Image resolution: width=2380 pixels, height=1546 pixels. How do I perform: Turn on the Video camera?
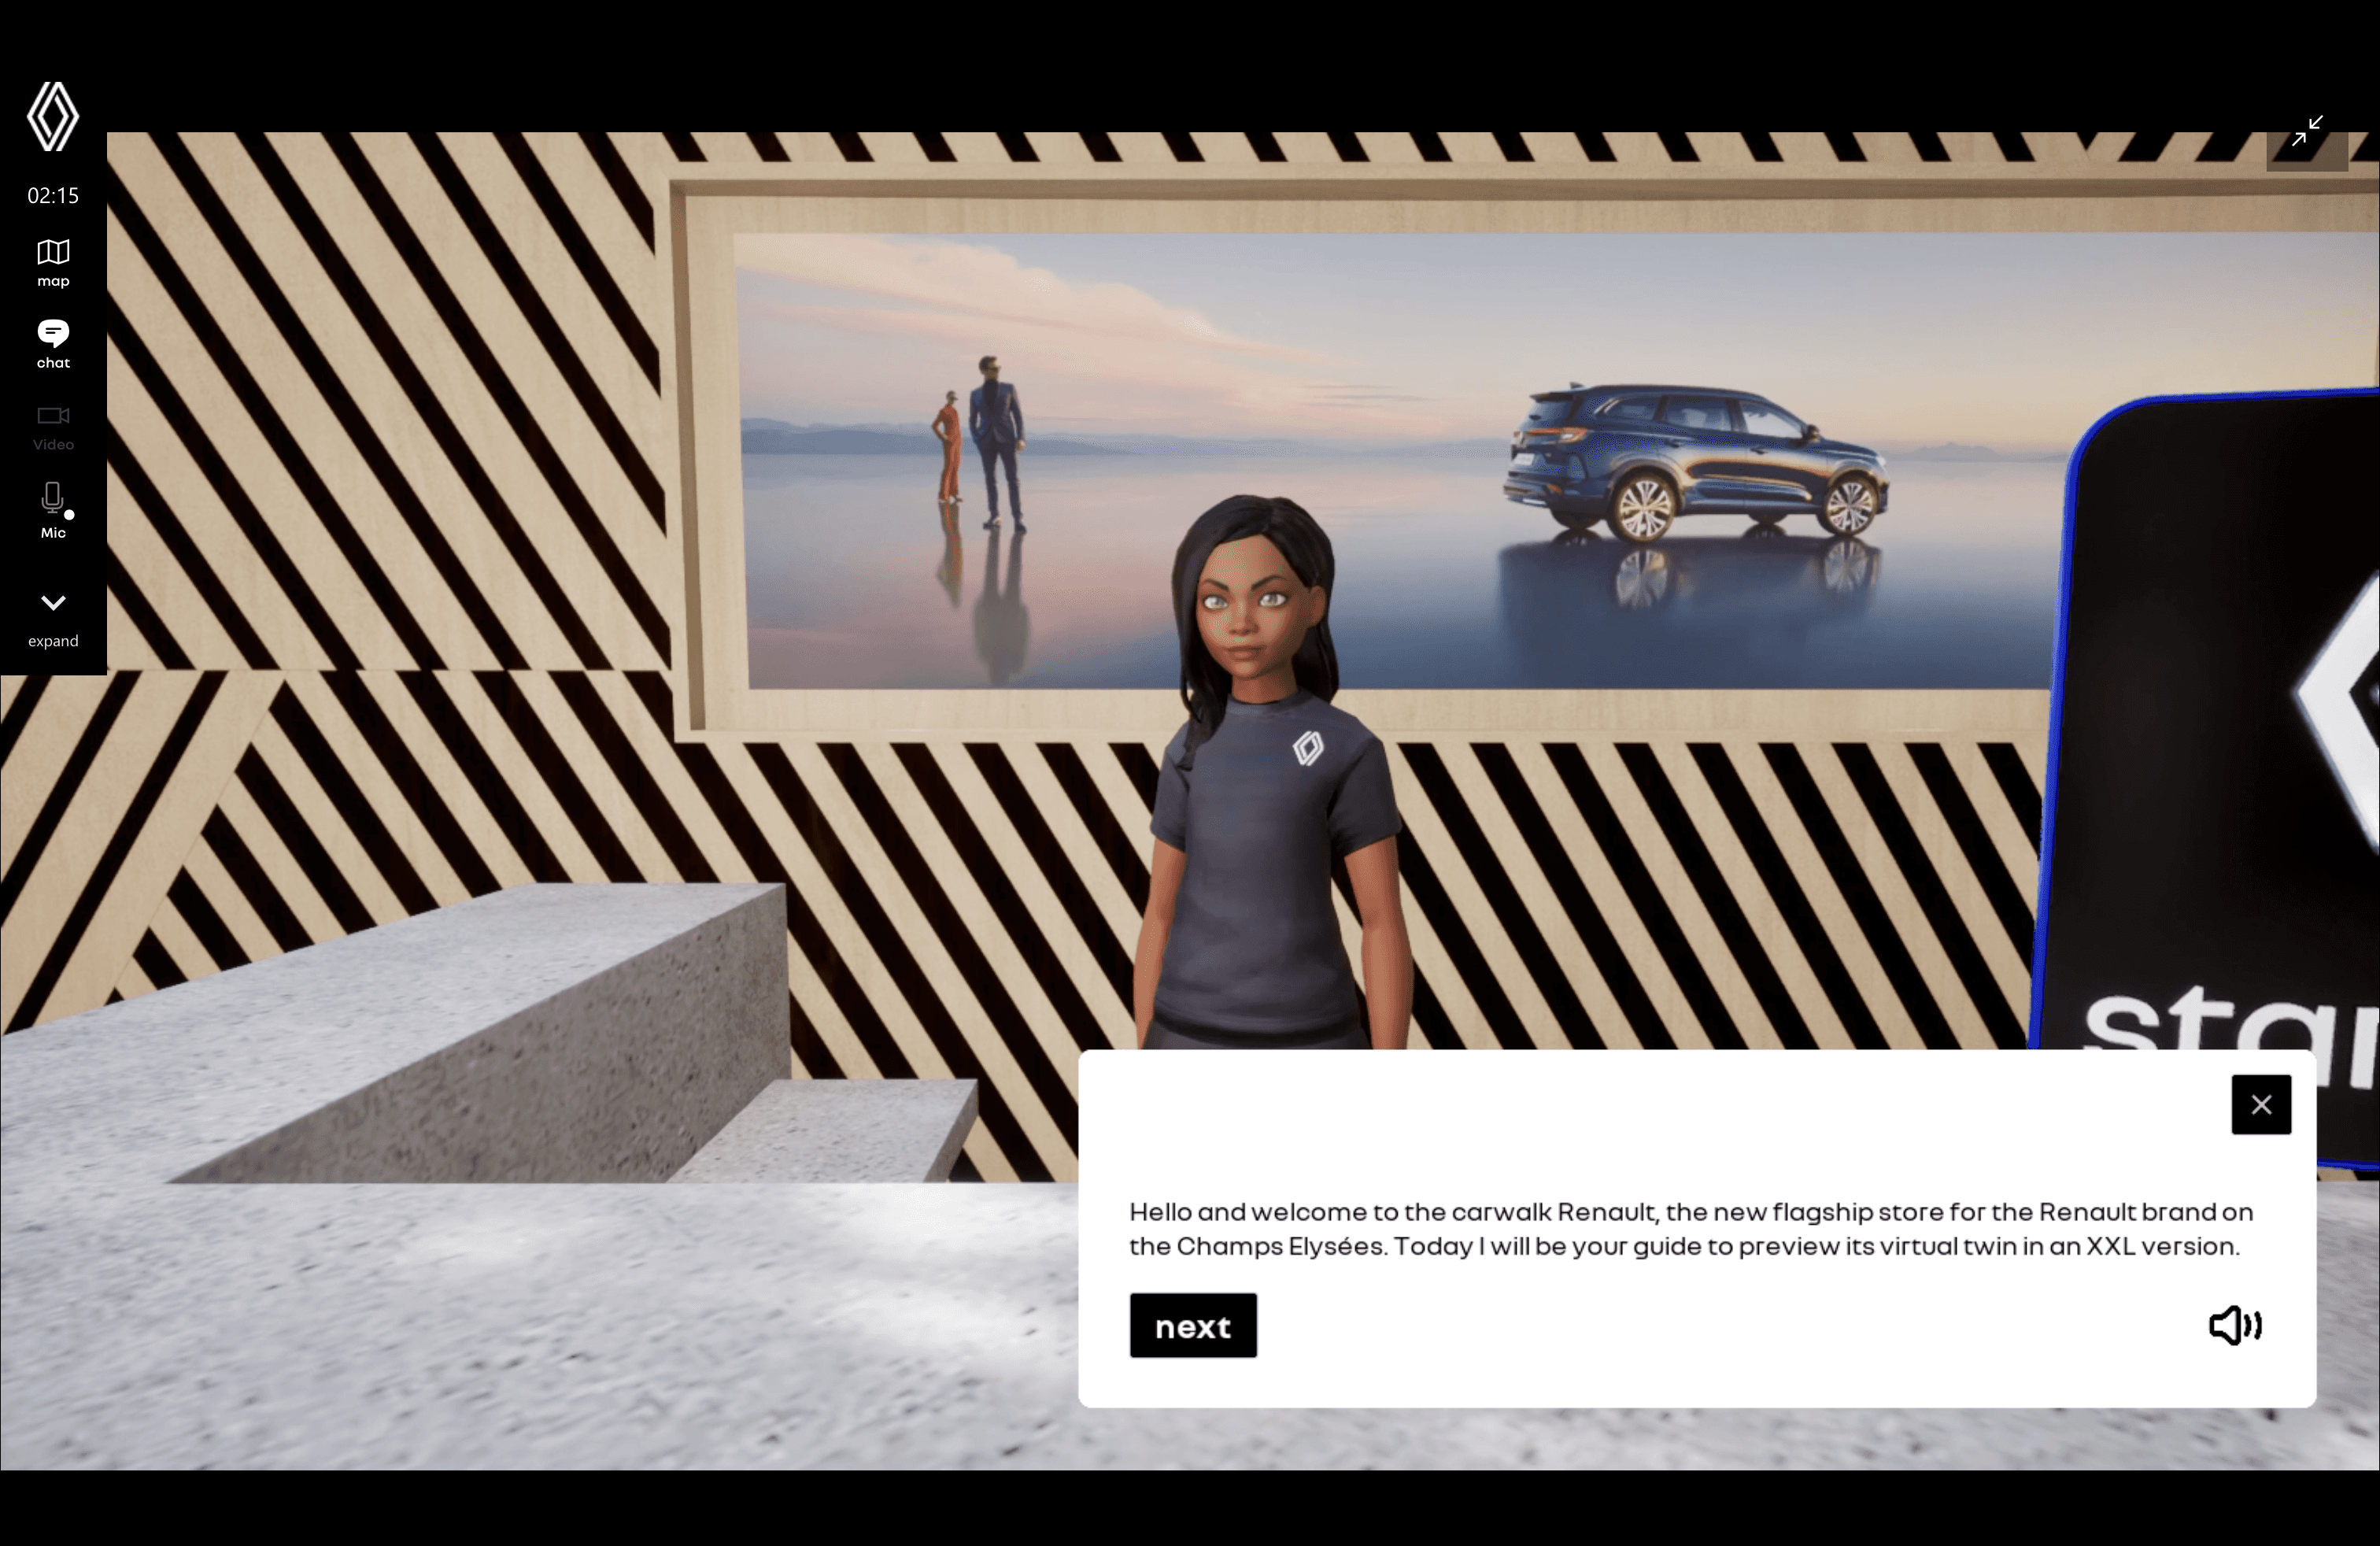tap(53, 428)
